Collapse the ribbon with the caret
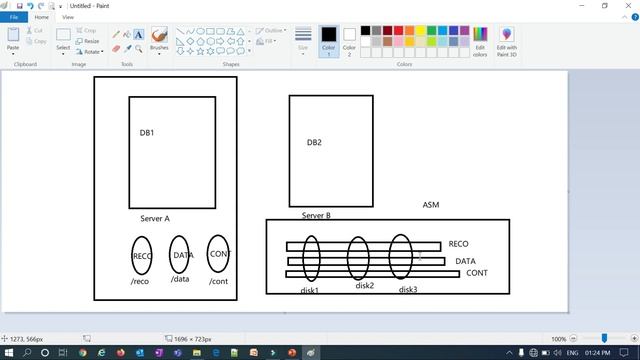Viewport: 640px width, 360px height. pyautogui.click(x=624, y=17)
